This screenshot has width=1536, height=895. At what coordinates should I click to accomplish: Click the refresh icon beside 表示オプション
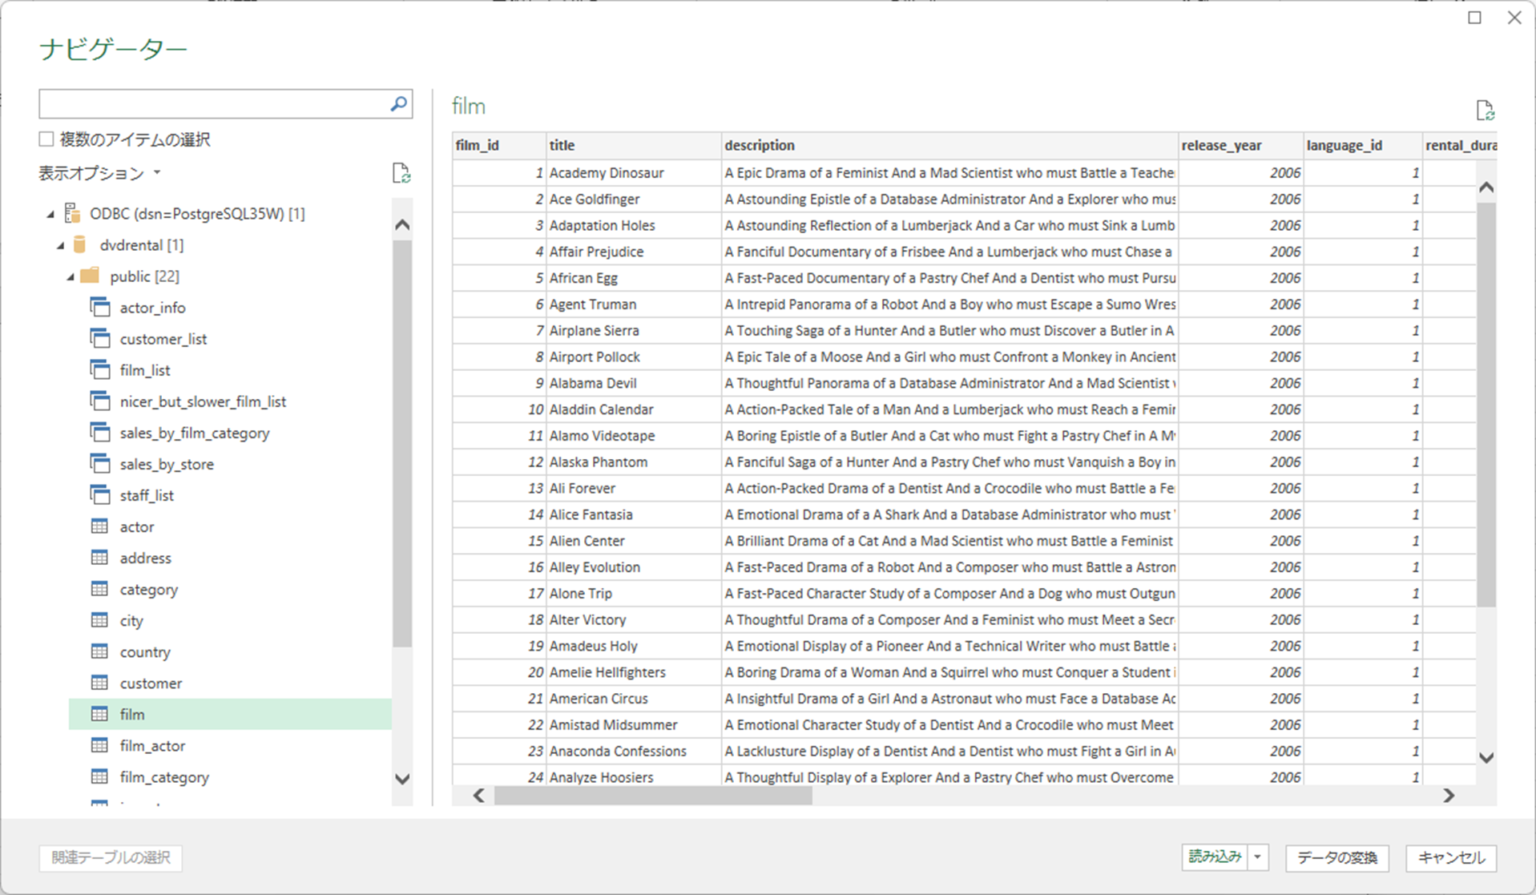click(x=403, y=173)
